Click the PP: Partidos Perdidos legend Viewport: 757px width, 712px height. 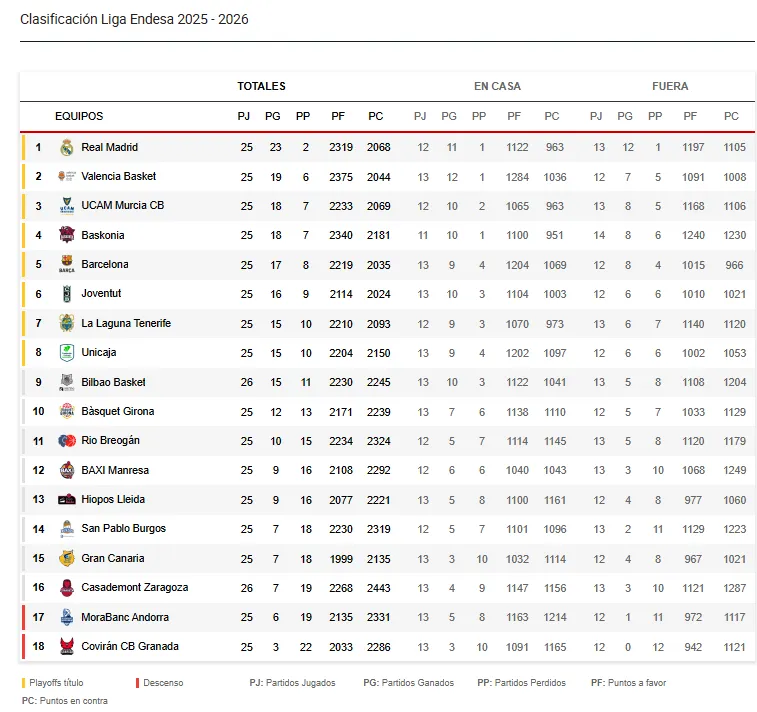[521, 683]
